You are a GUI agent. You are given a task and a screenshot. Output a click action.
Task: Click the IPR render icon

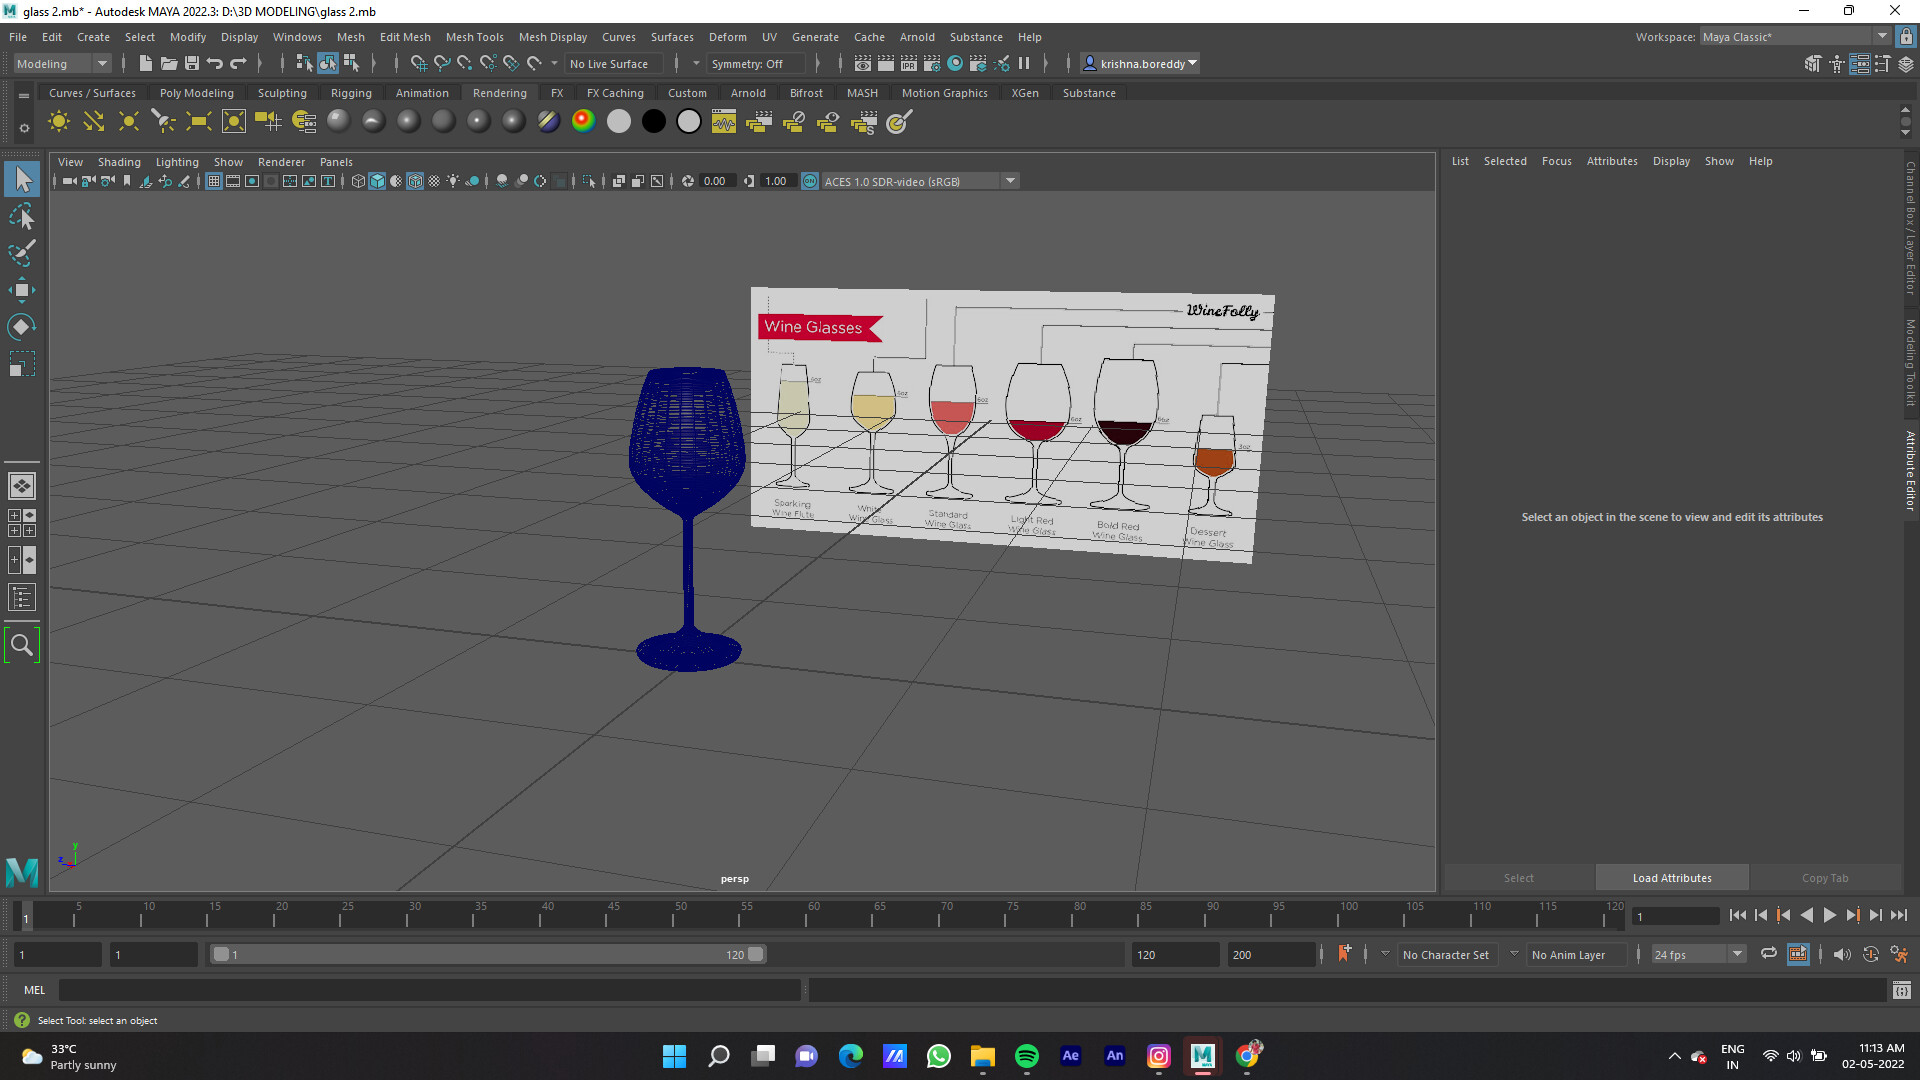(908, 63)
